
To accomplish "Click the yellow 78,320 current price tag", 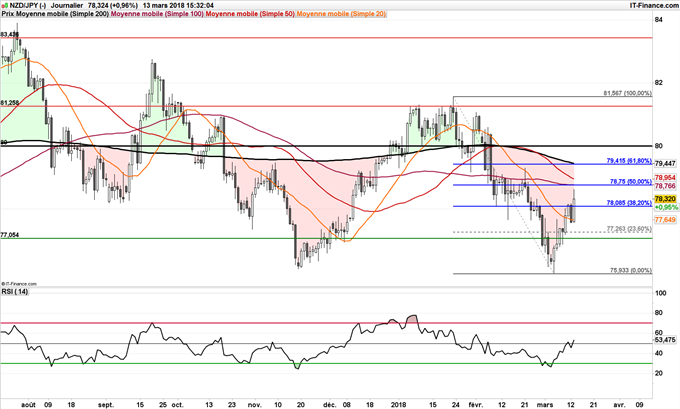I will (x=665, y=199).
